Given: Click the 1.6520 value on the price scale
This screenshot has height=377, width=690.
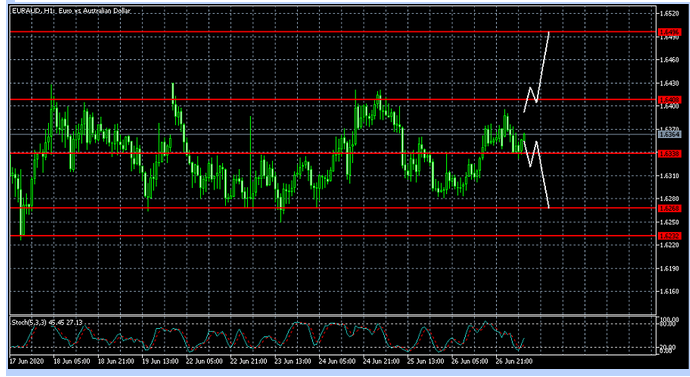Looking at the screenshot, I should tap(669, 14).
